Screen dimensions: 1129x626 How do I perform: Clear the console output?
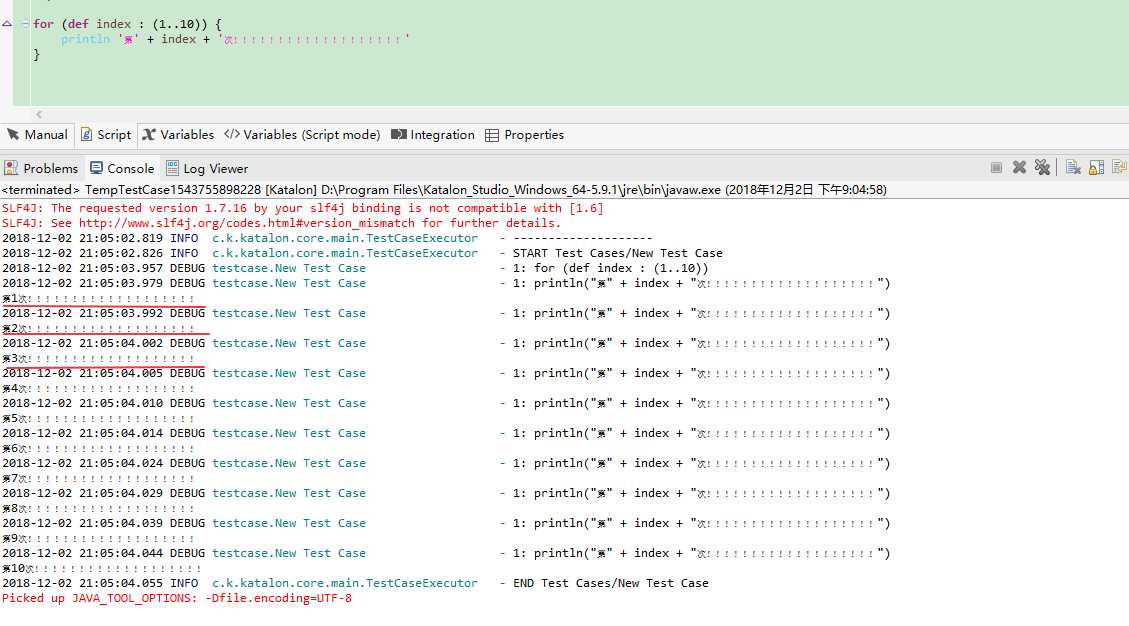point(1074,168)
